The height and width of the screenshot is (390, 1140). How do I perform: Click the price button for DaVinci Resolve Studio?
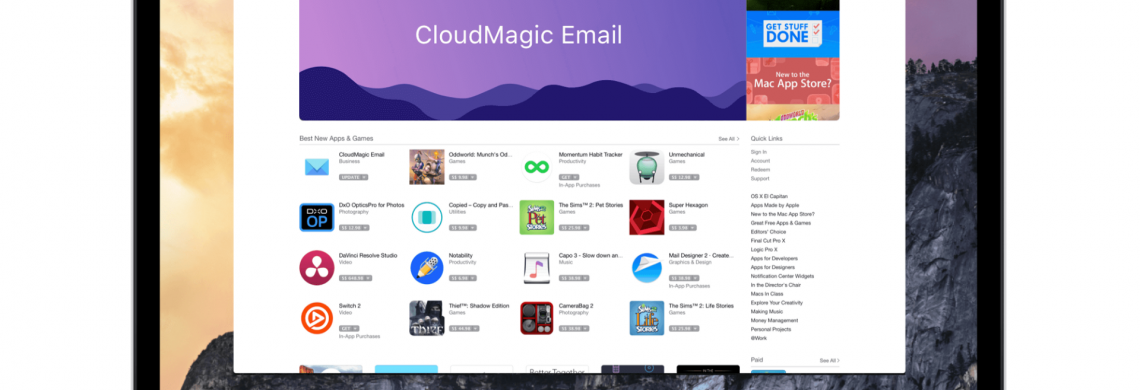point(356,278)
